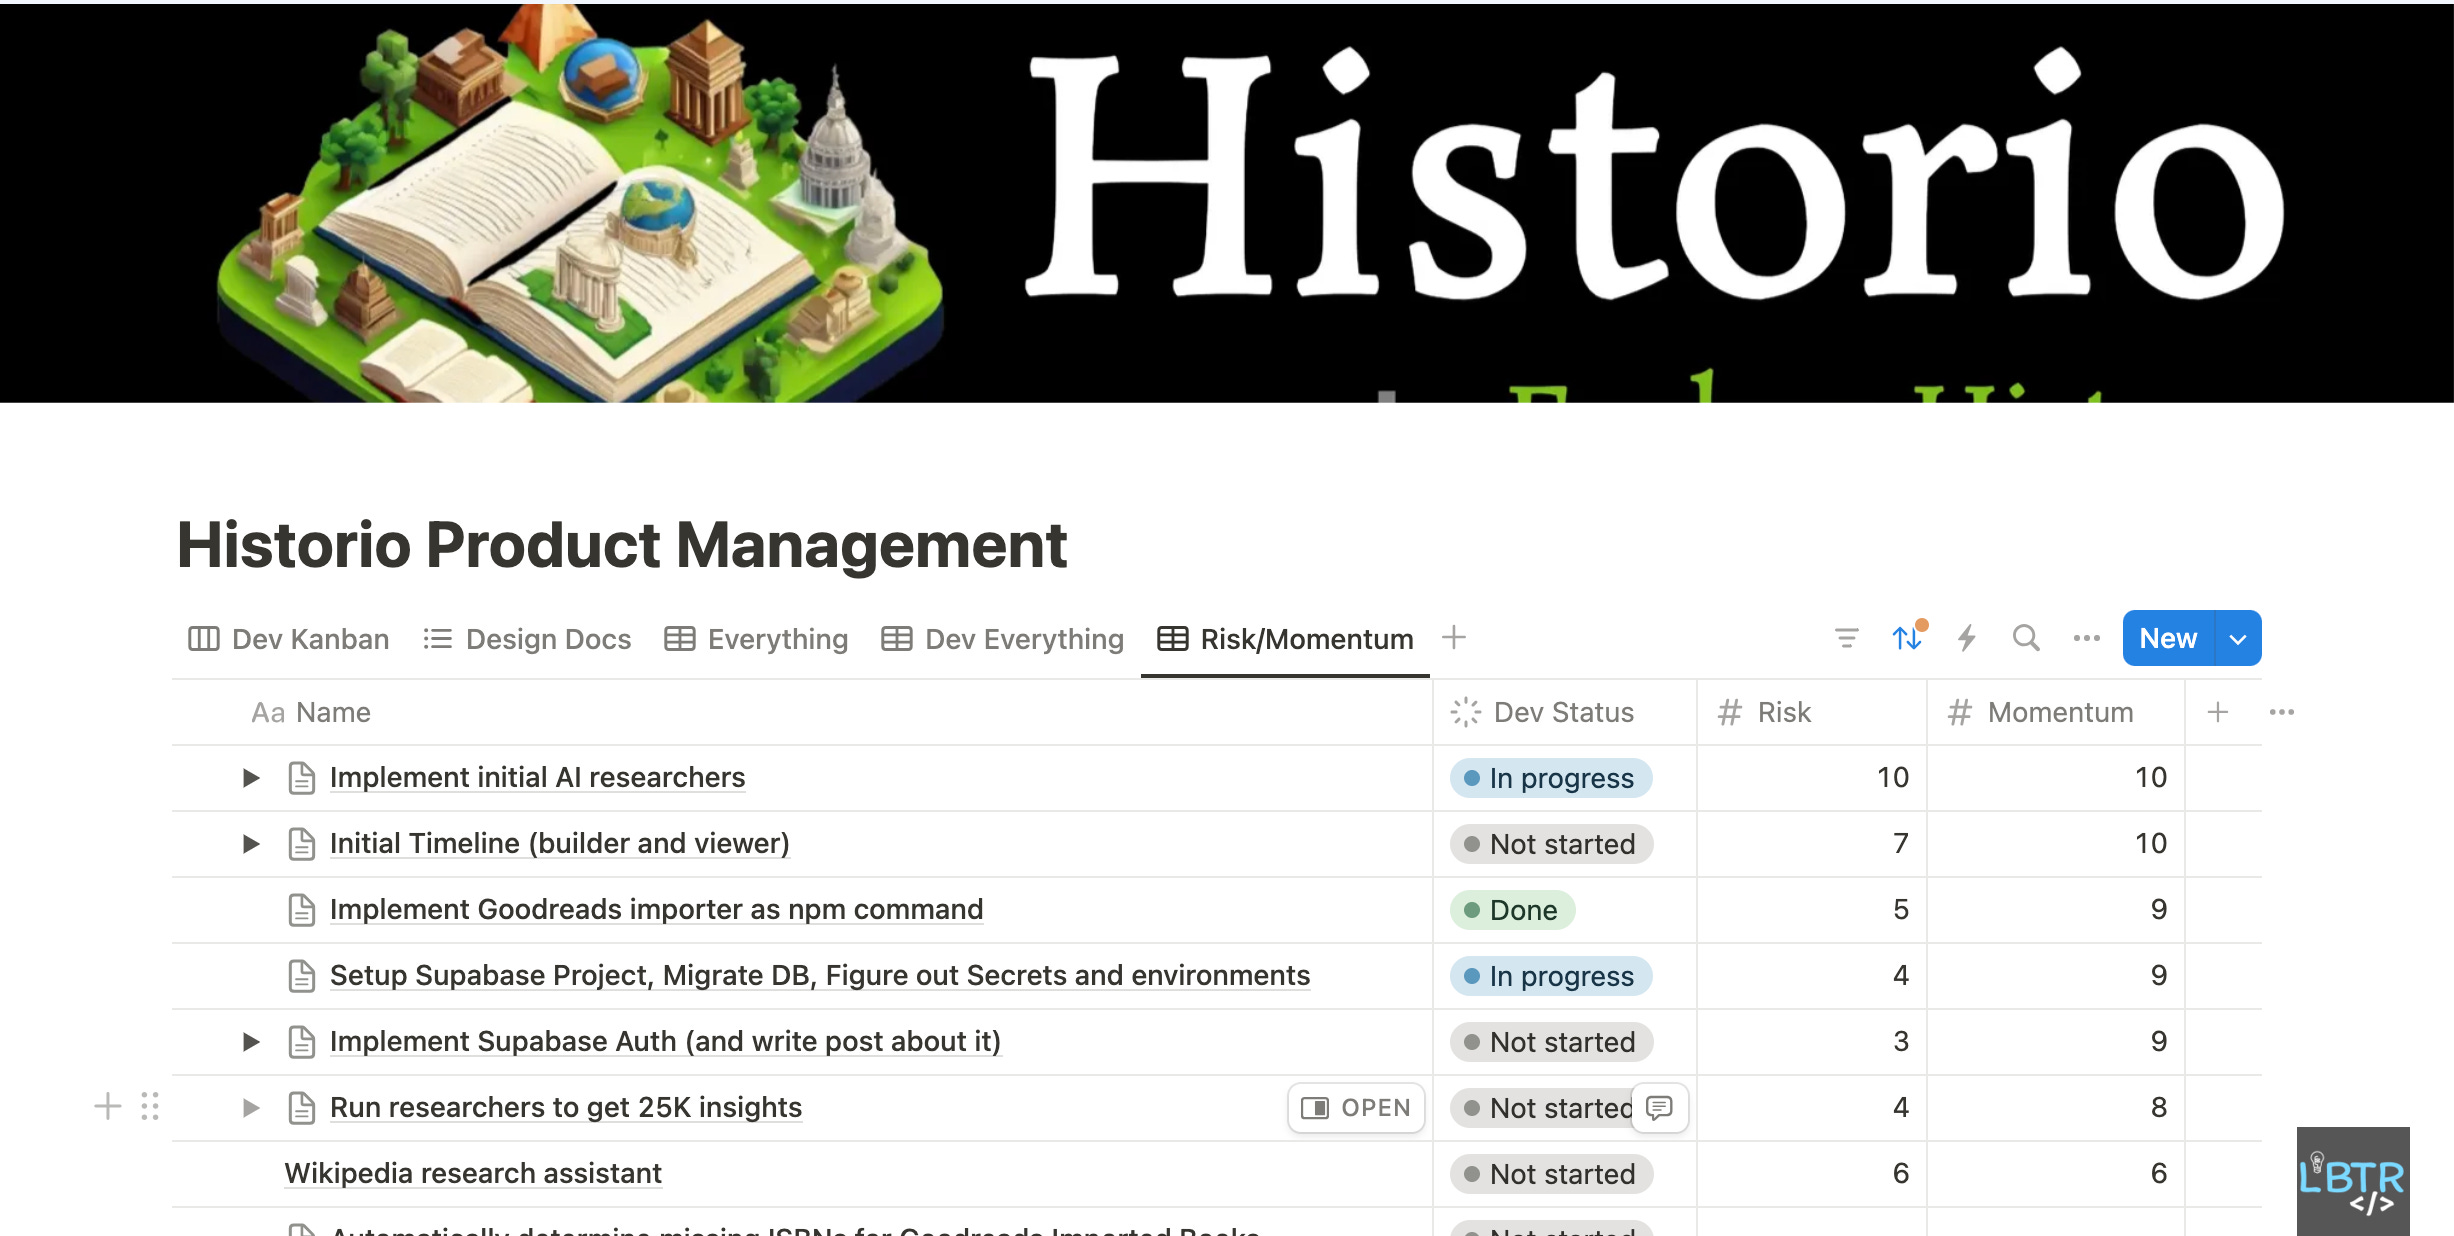Screen dimensions: 2454x1236
Task: Click Risk value 3 for Supabase Auth
Action: click(x=1901, y=1041)
